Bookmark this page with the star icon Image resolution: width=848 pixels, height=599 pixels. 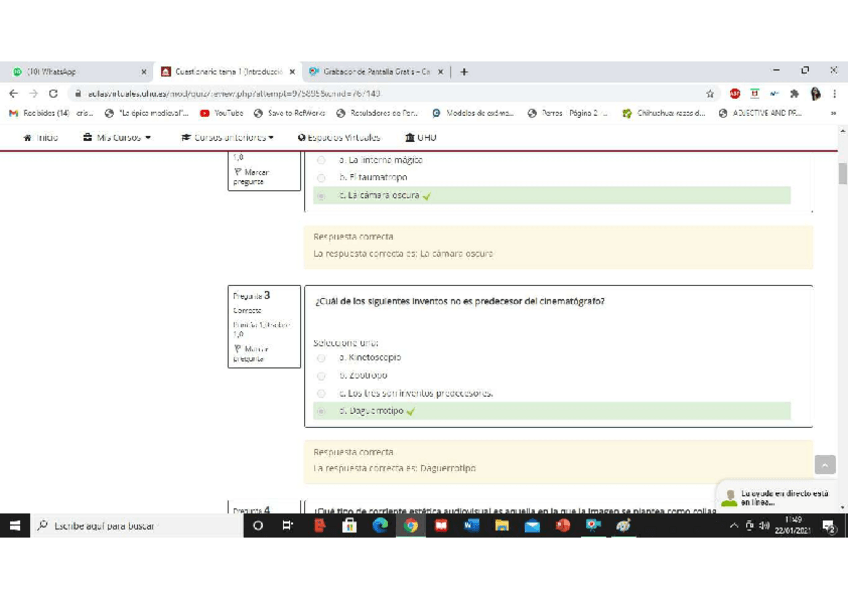pyautogui.click(x=710, y=93)
